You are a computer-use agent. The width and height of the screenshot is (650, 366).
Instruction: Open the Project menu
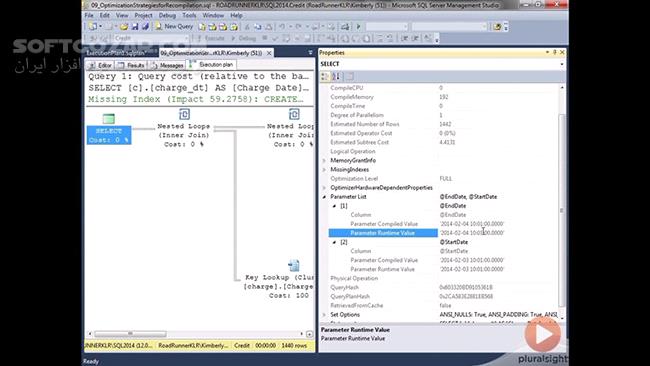pos(143,15)
